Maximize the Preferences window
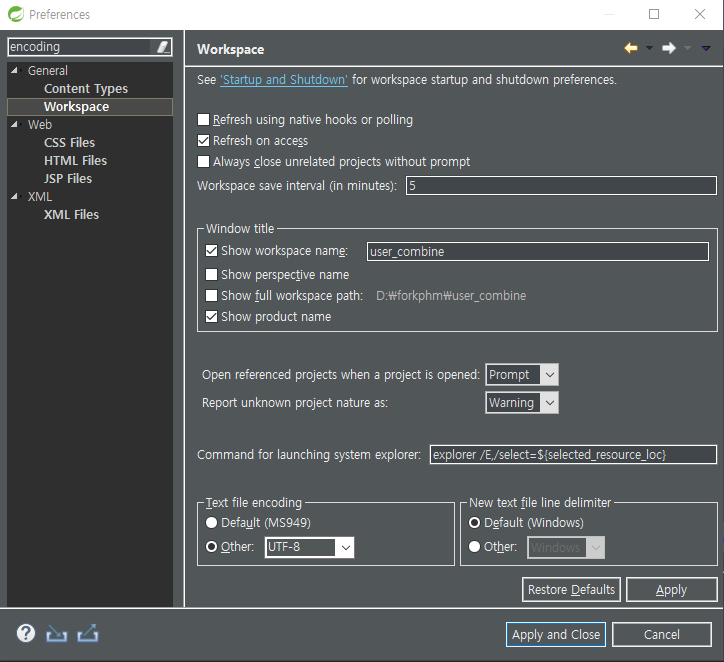Image resolution: width=724 pixels, height=662 pixels. 654,14
